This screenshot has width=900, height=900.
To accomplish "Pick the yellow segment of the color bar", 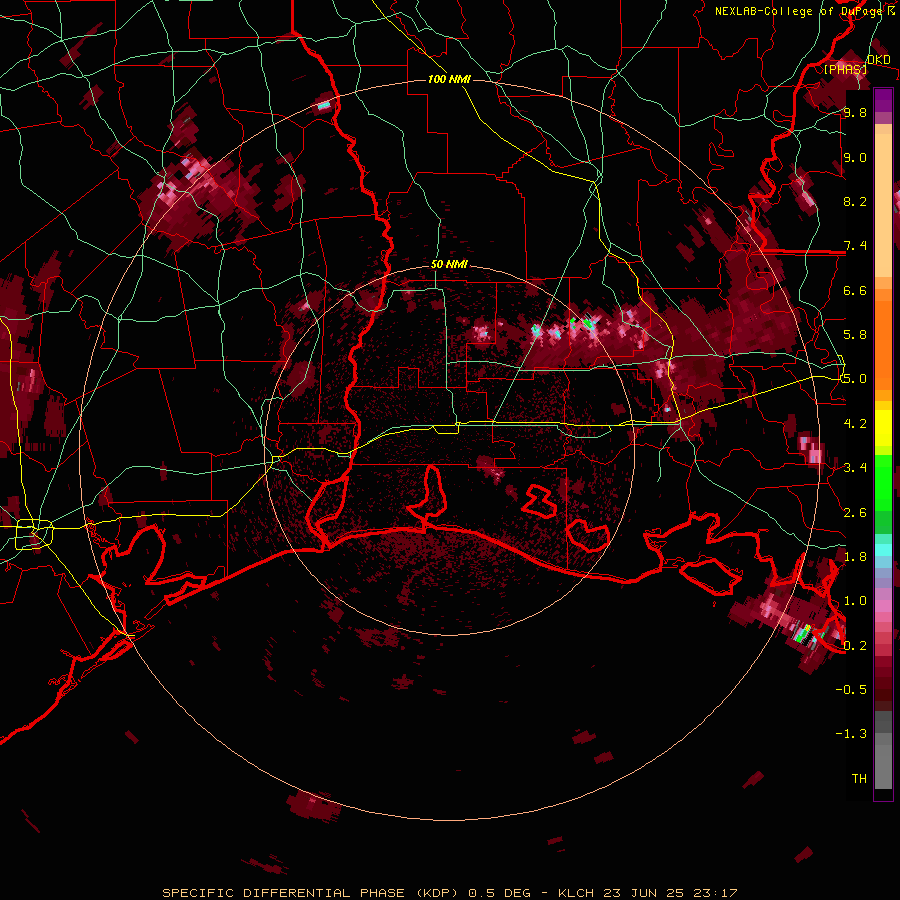I will 883,428.
